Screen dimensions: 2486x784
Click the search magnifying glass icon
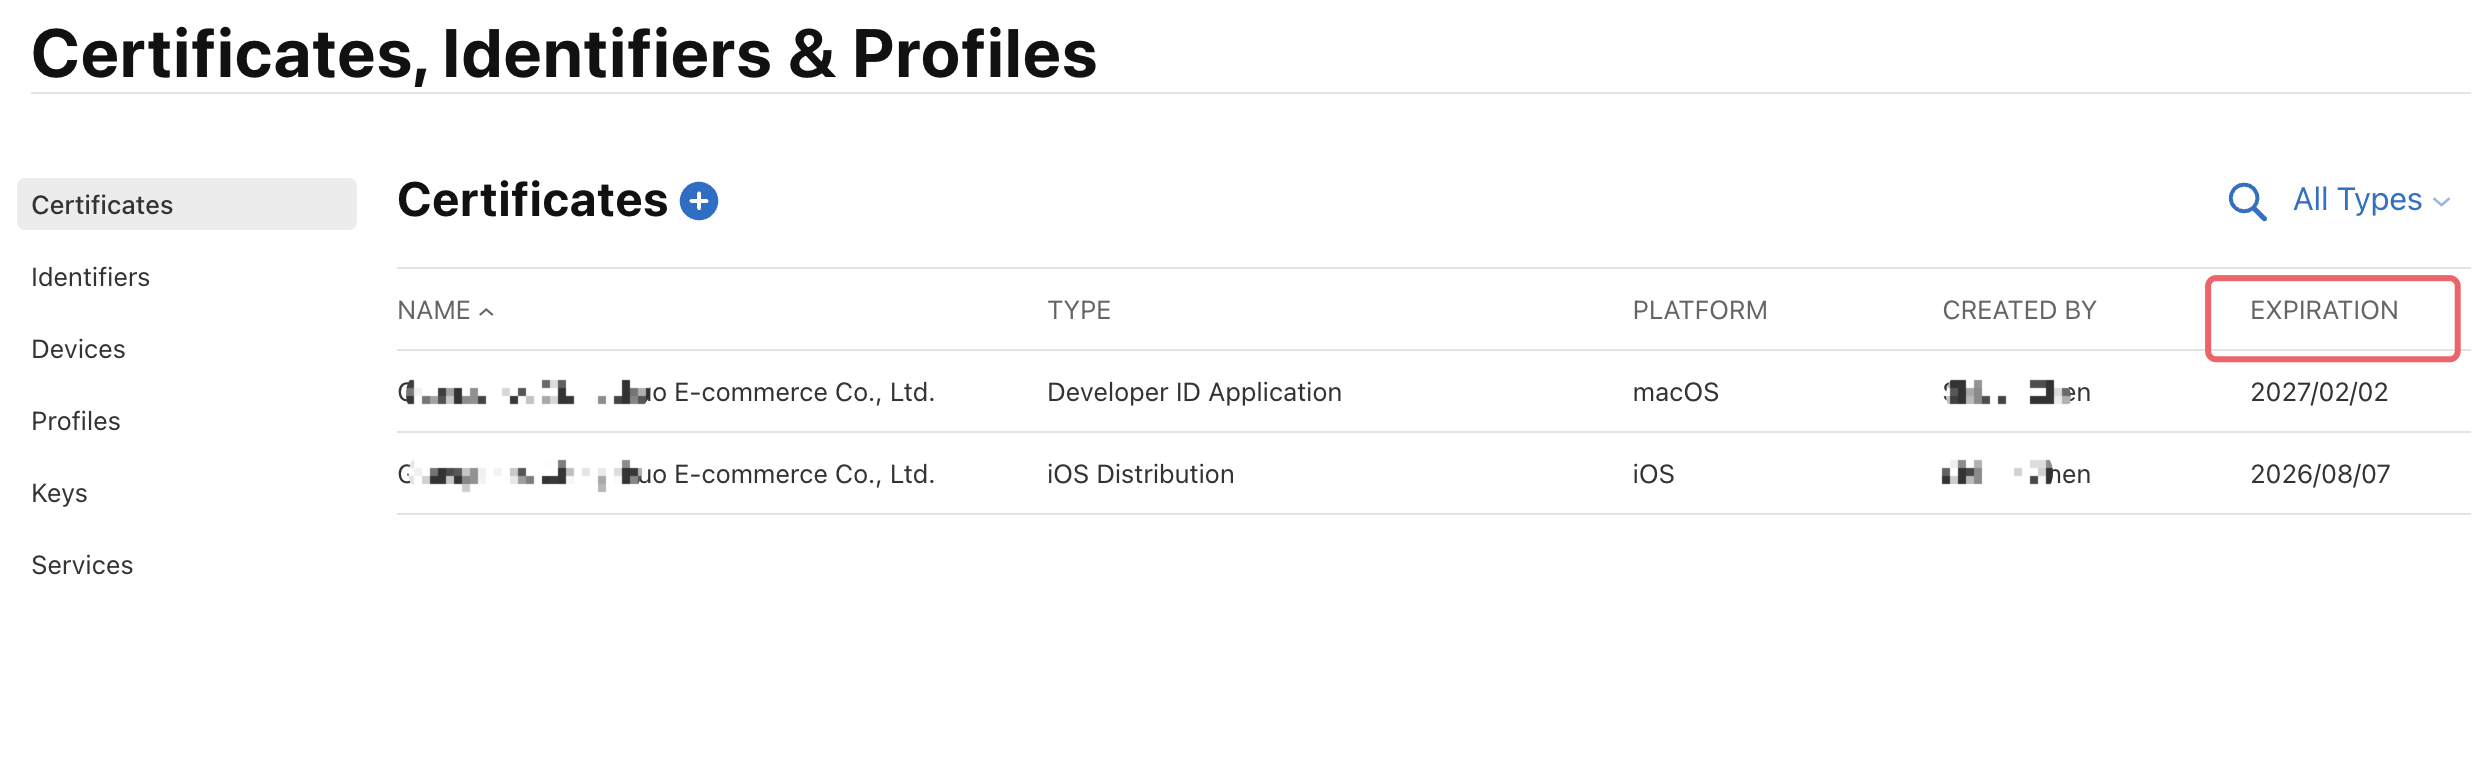2246,201
